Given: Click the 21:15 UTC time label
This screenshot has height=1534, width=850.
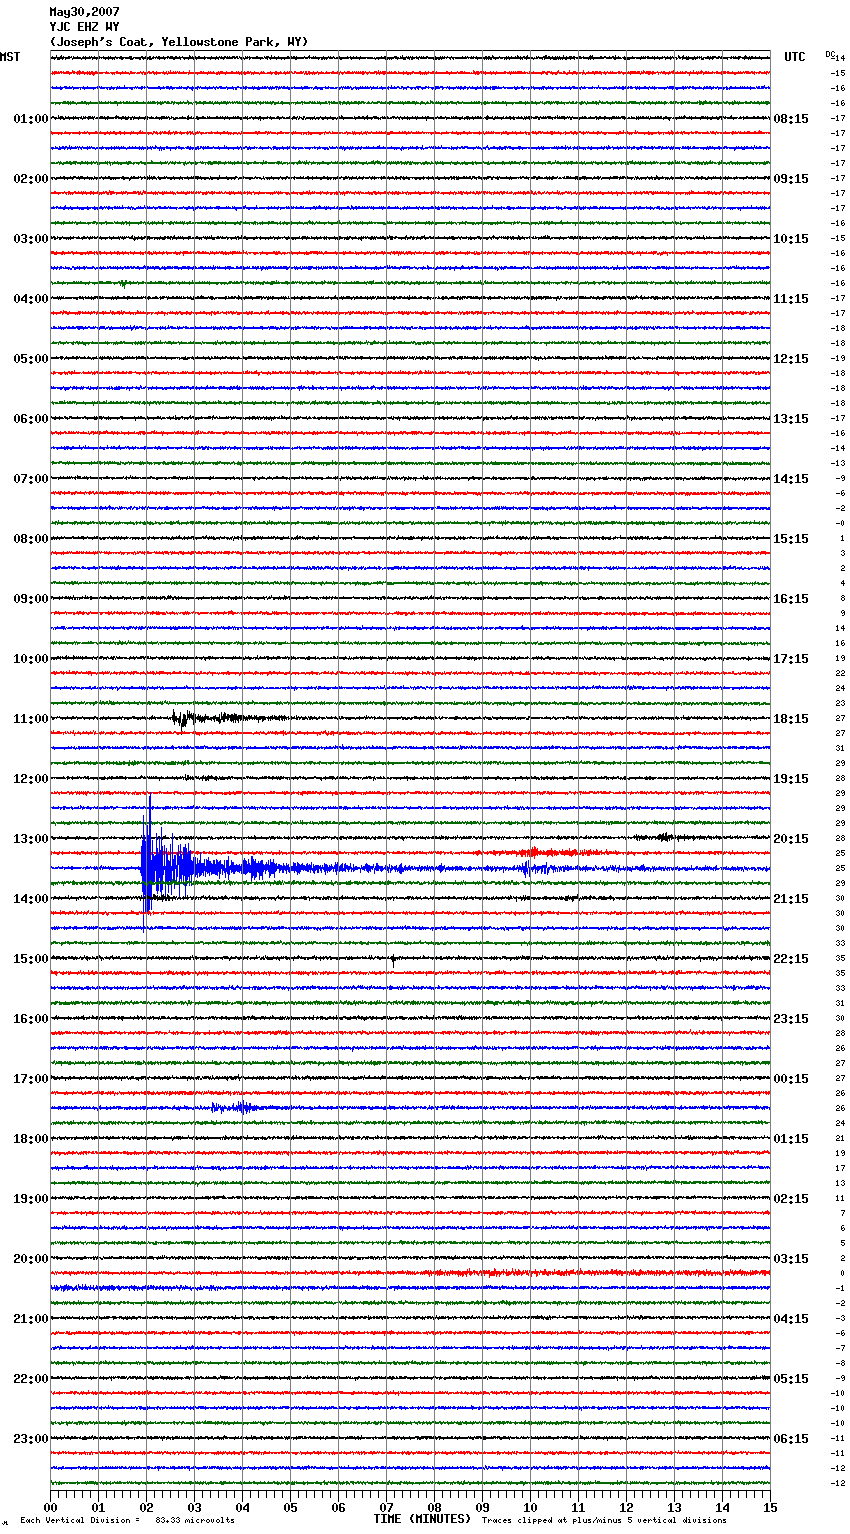Looking at the screenshot, I should click(x=791, y=899).
